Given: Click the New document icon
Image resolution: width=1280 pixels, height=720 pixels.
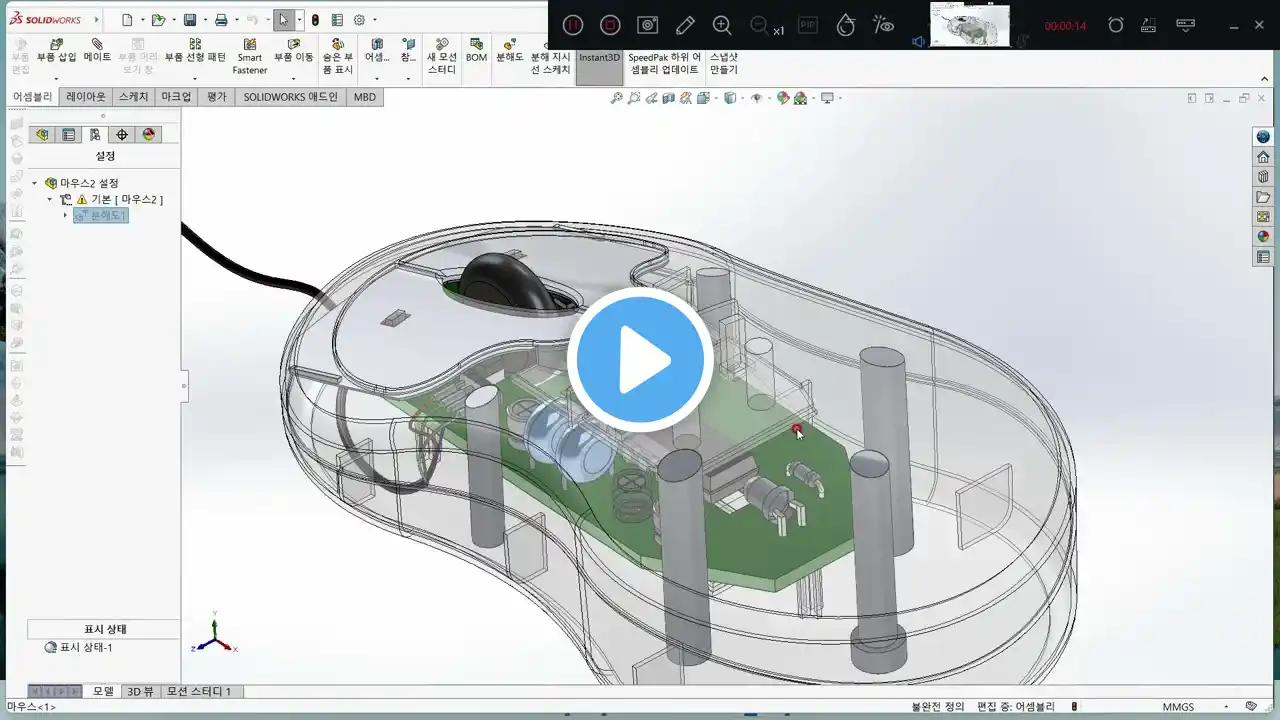Looking at the screenshot, I should (126, 20).
